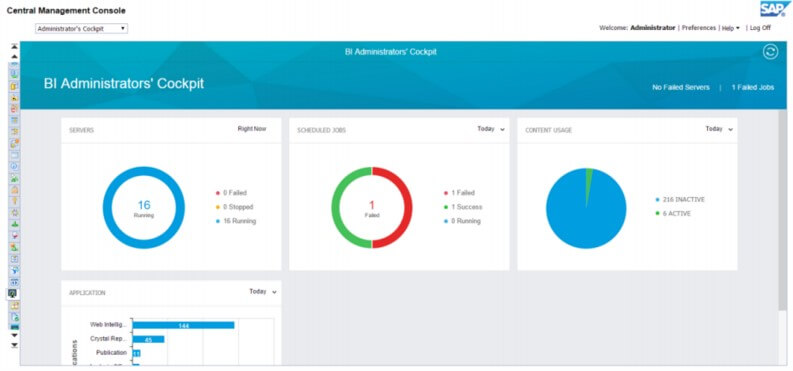The height and width of the screenshot is (371, 793).
Task: Jump to bottom of sidebar icon list
Action: pos(14,345)
